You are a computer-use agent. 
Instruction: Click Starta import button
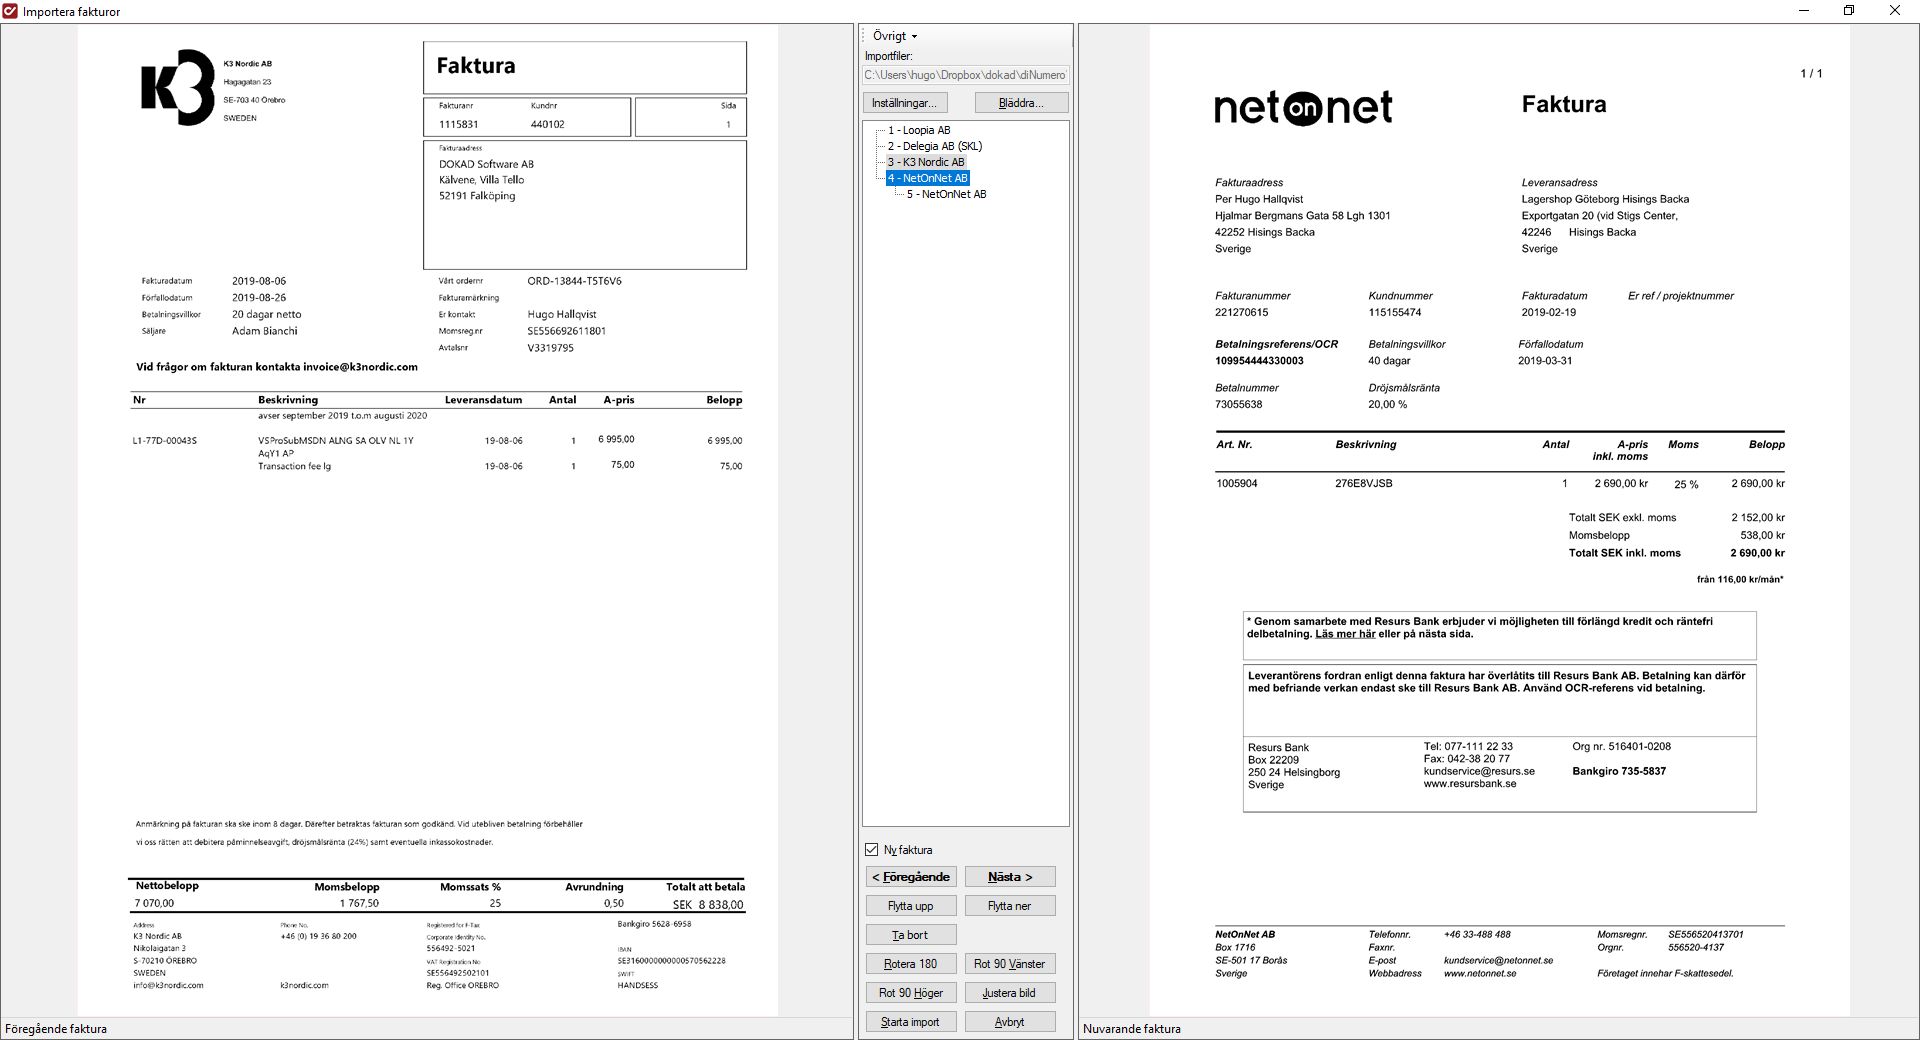click(x=910, y=1022)
